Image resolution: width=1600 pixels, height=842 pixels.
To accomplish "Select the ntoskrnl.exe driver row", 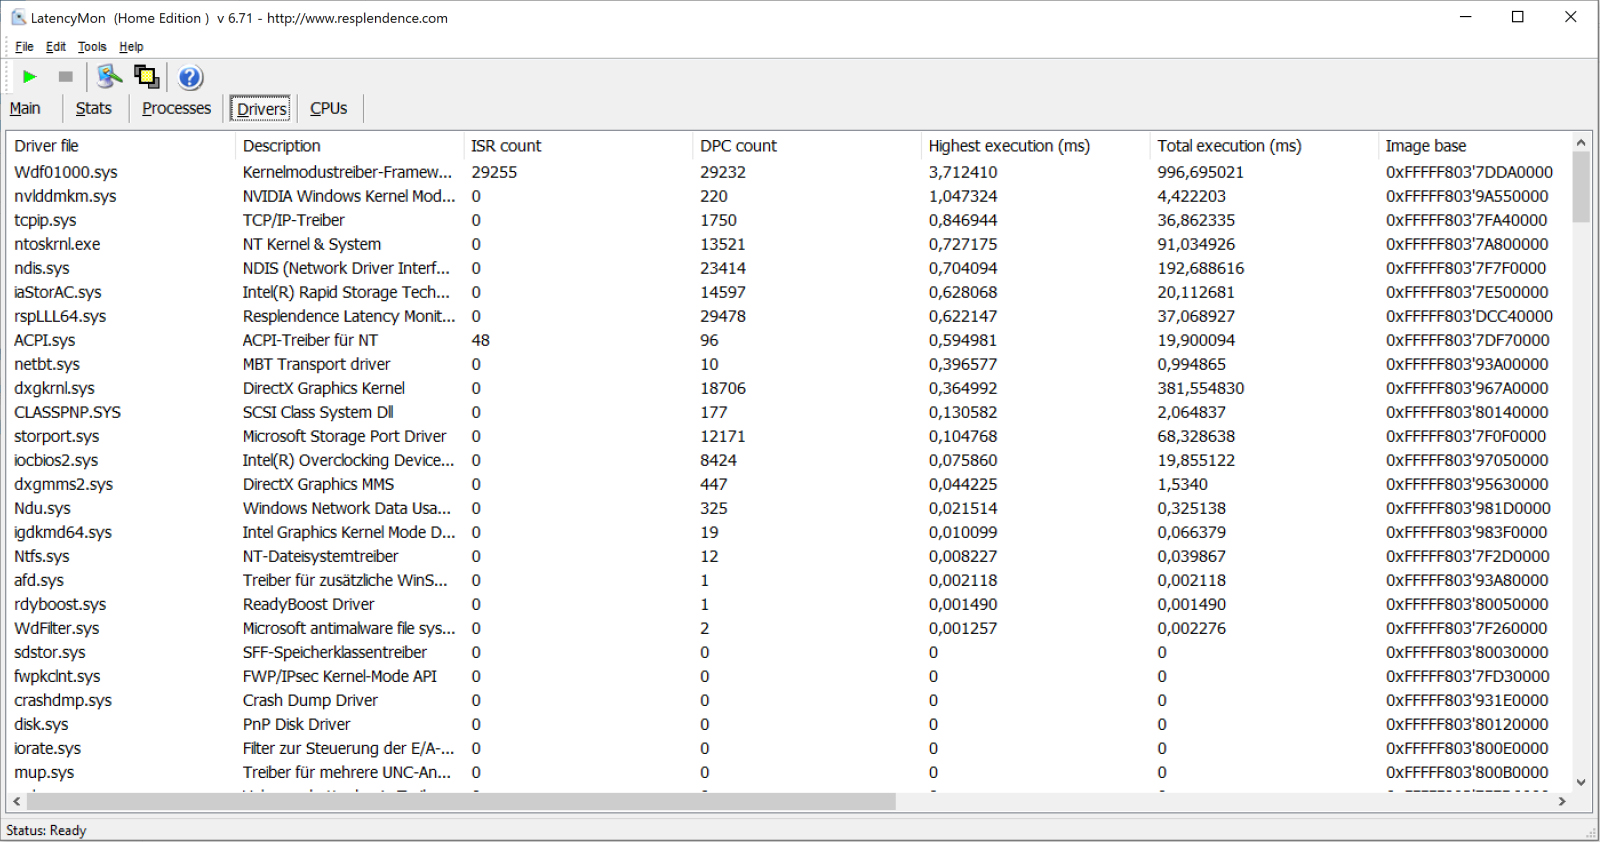I will click(788, 244).
